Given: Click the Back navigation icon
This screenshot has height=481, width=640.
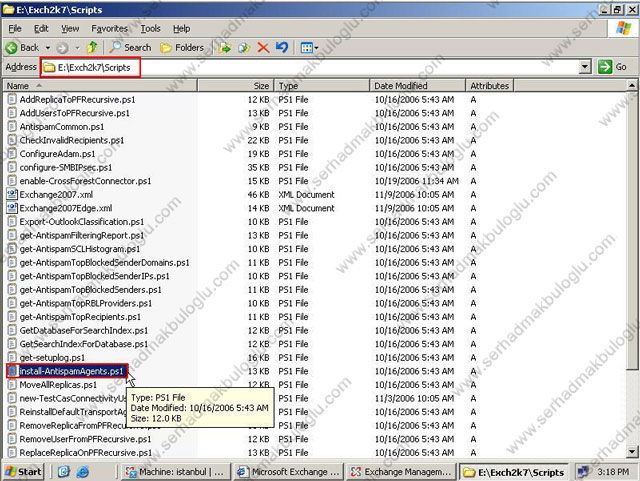Looking at the screenshot, I should coord(11,48).
